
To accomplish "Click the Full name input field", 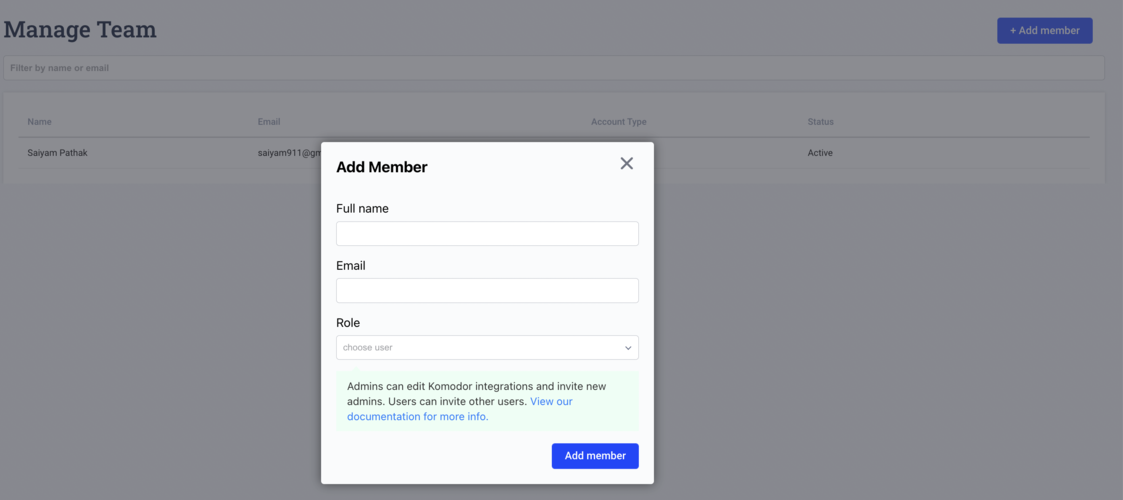I will point(487,234).
